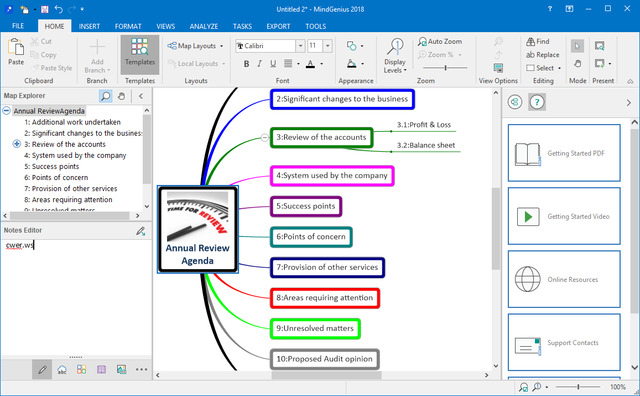Click the Auto Zoom button
Screen dimensions: 640x396
click(440, 41)
